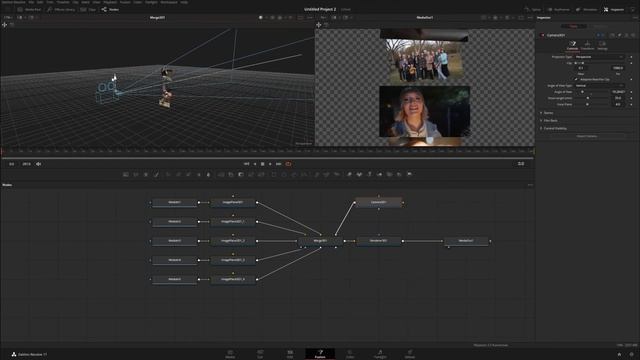Add an Image Plane 3D node from the toolbar
Screen dimensions: 640x360
(x=349, y=174)
